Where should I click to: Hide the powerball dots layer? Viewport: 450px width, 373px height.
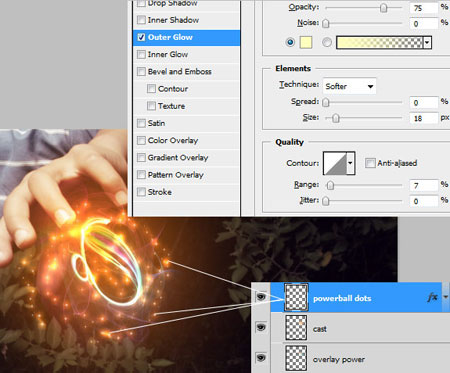[x=261, y=296]
